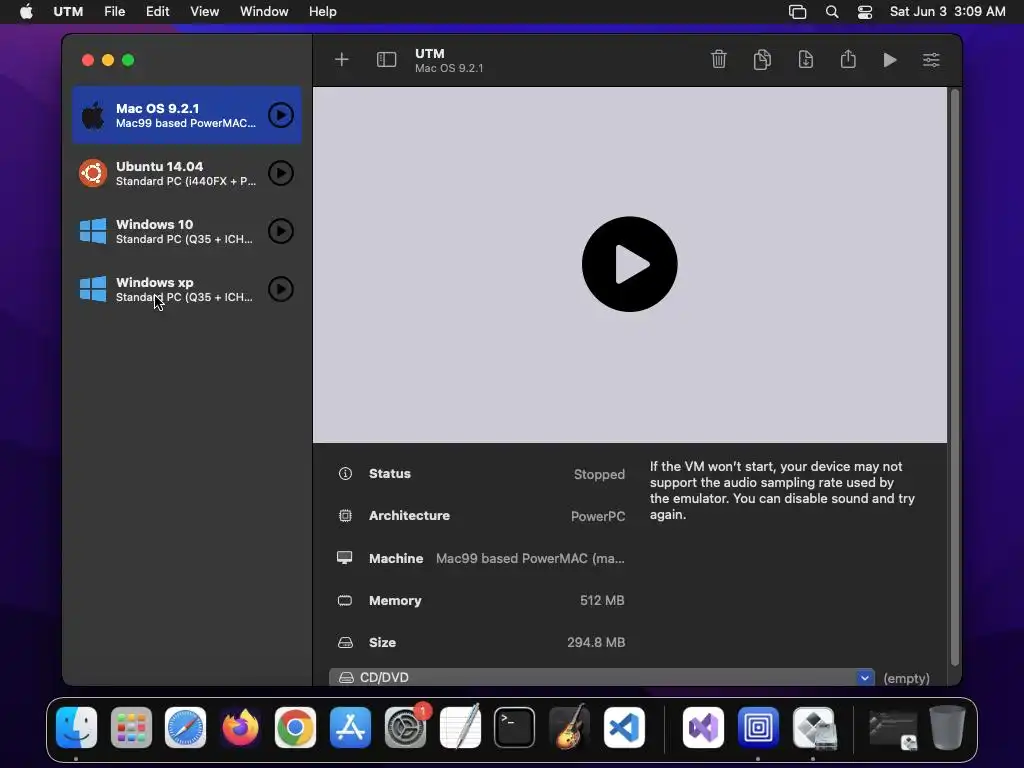Viewport: 1024px width, 768px height.
Task: Run the VM using toolbar play icon
Action: click(x=889, y=60)
